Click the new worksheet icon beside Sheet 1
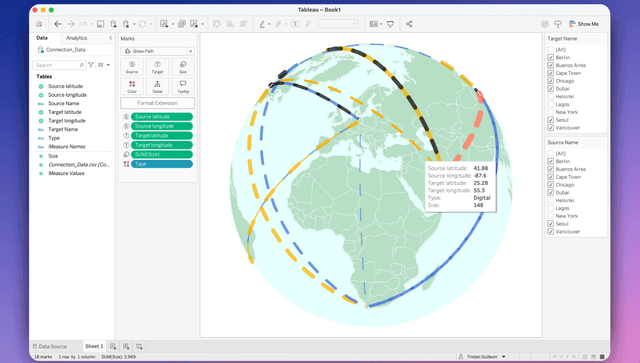 click(x=113, y=346)
